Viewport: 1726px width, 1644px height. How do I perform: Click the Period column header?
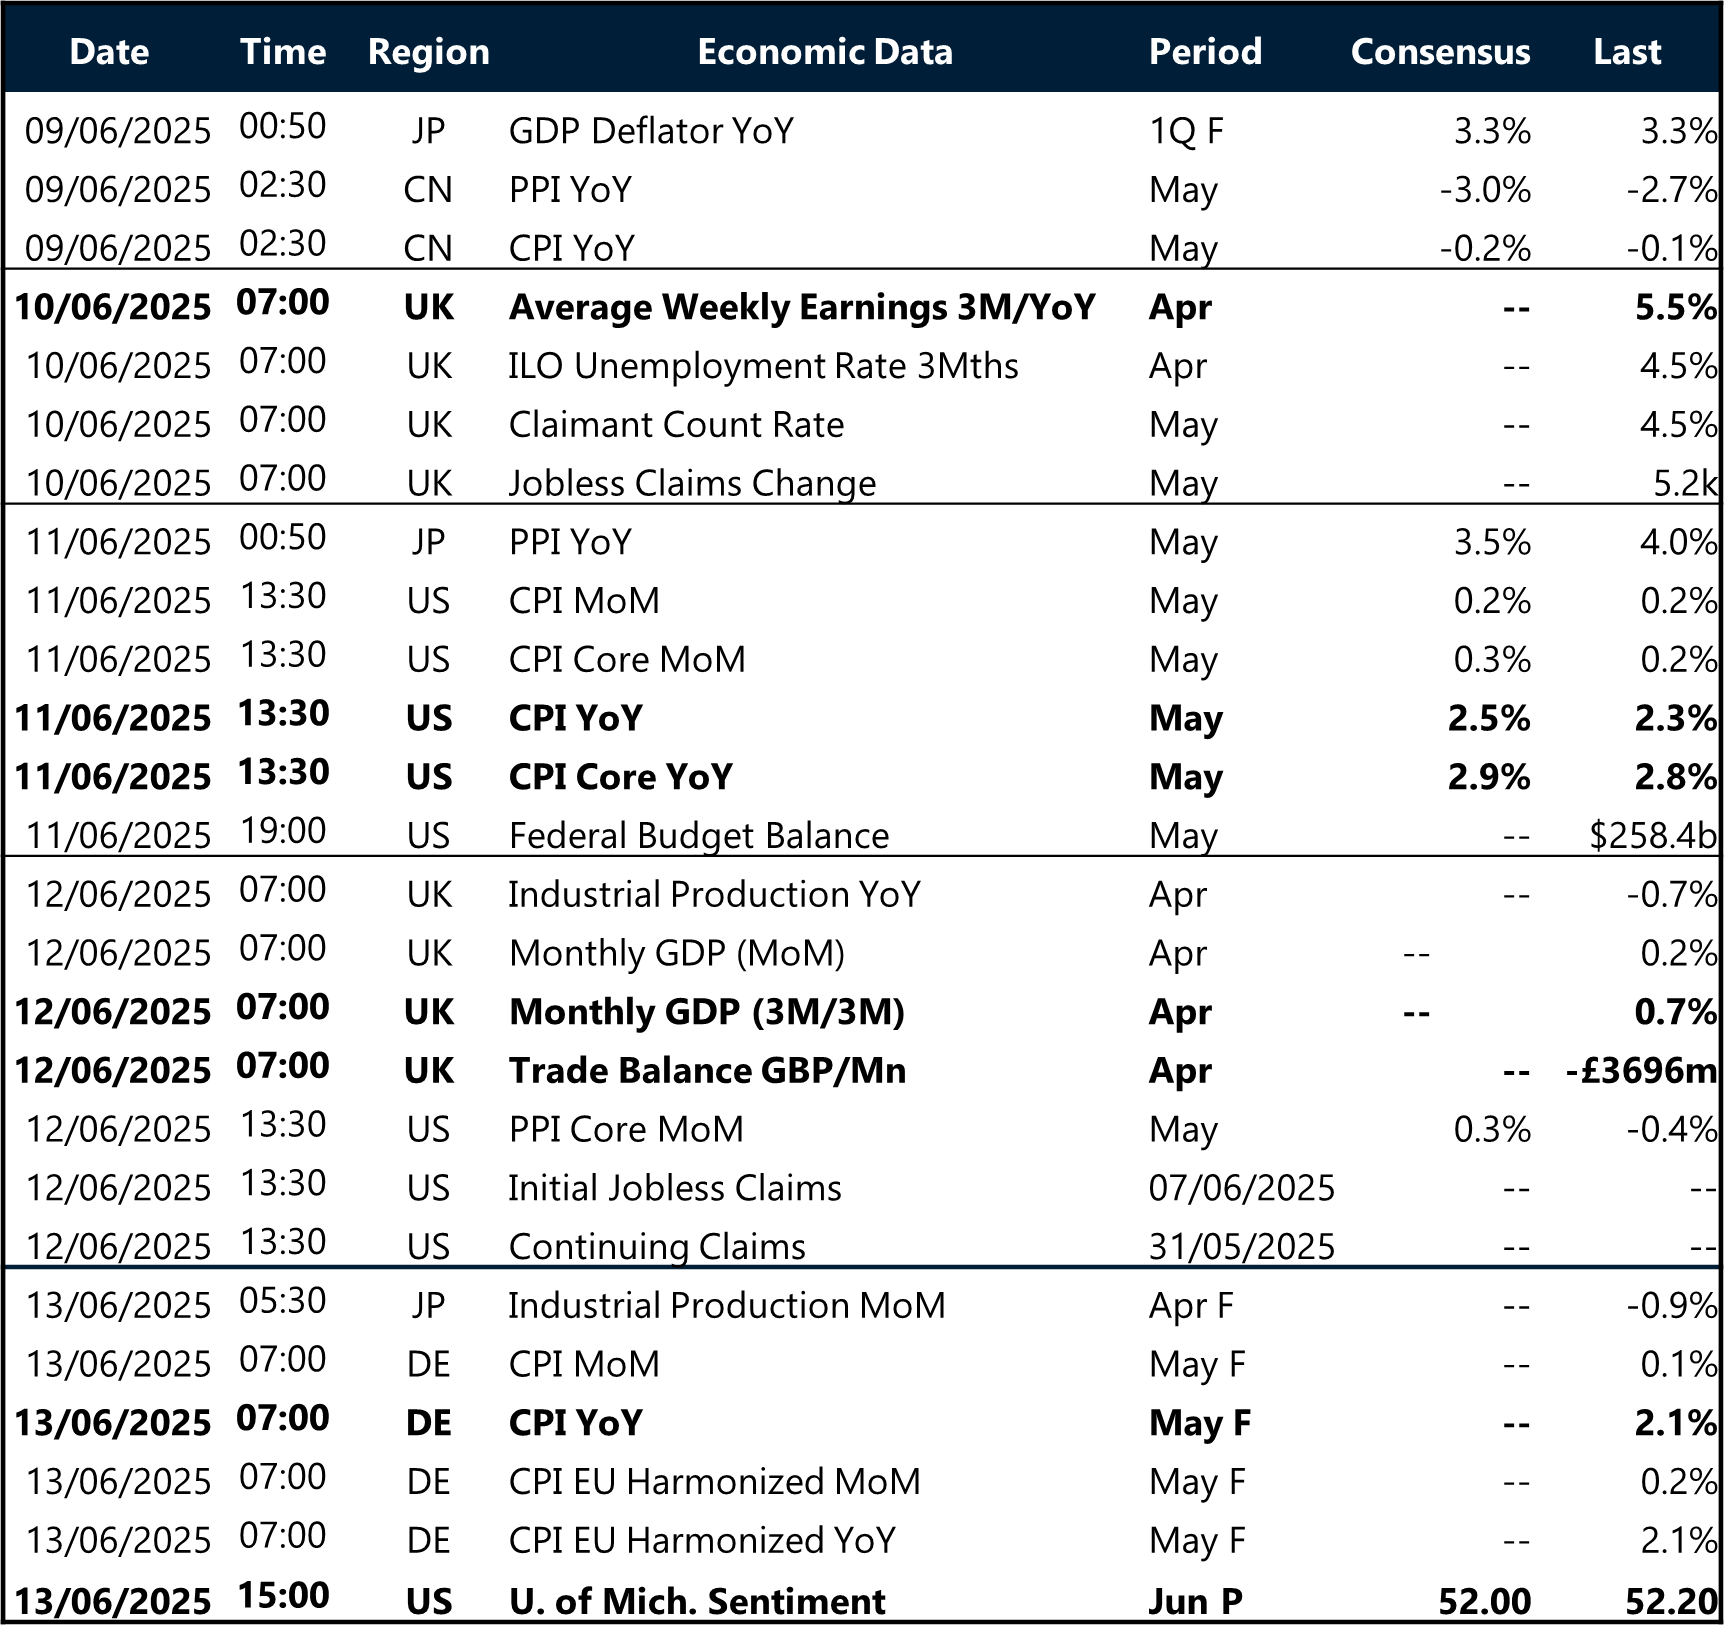1205,51
